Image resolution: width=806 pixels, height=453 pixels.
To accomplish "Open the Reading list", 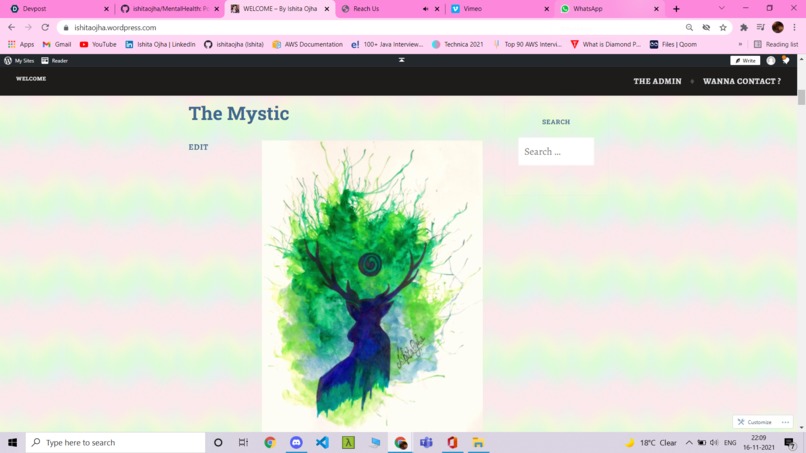I will pos(776,44).
